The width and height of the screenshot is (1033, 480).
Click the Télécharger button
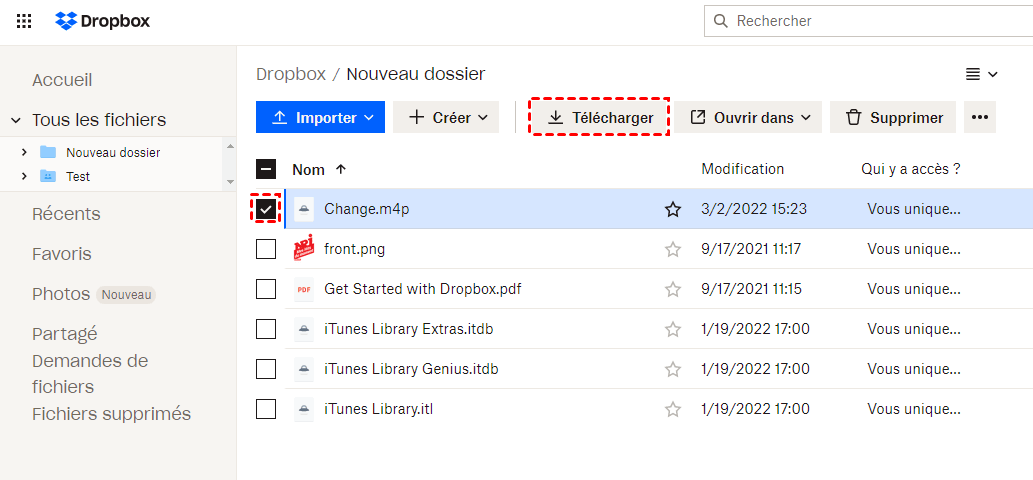(x=600, y=117)
